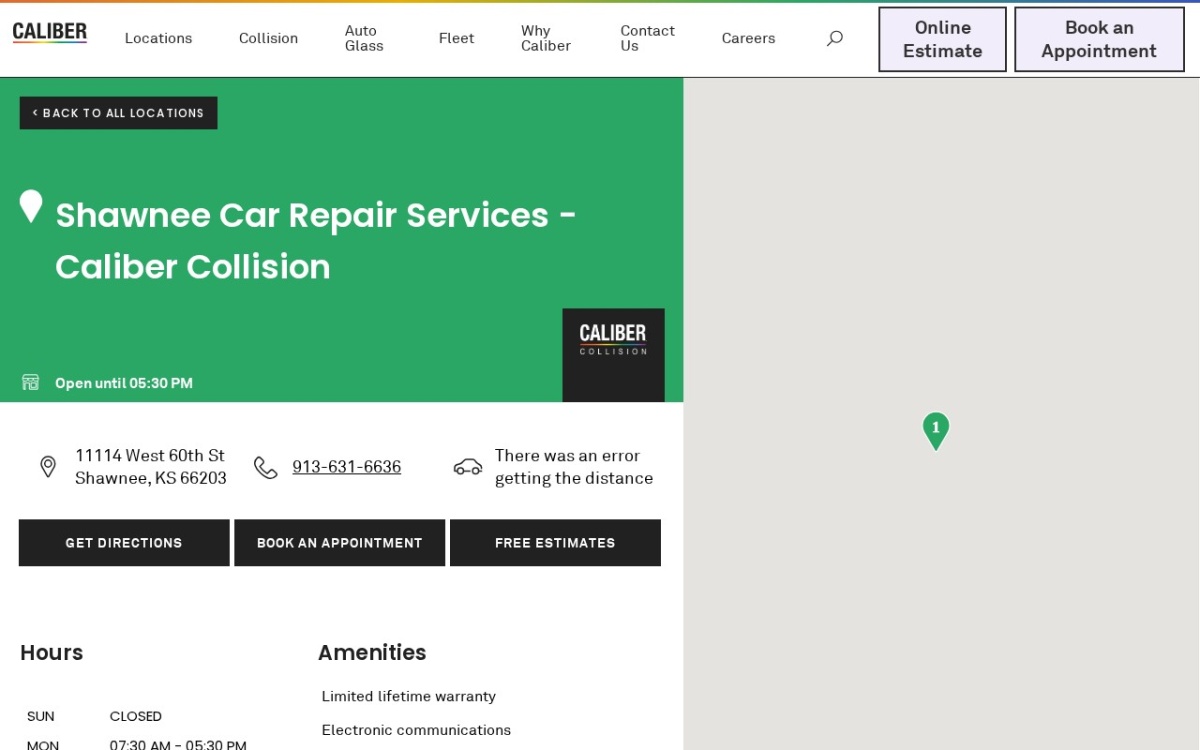Click Electronic communications amenity
This screenshot has width=1200, height=750.
point(416,730)
